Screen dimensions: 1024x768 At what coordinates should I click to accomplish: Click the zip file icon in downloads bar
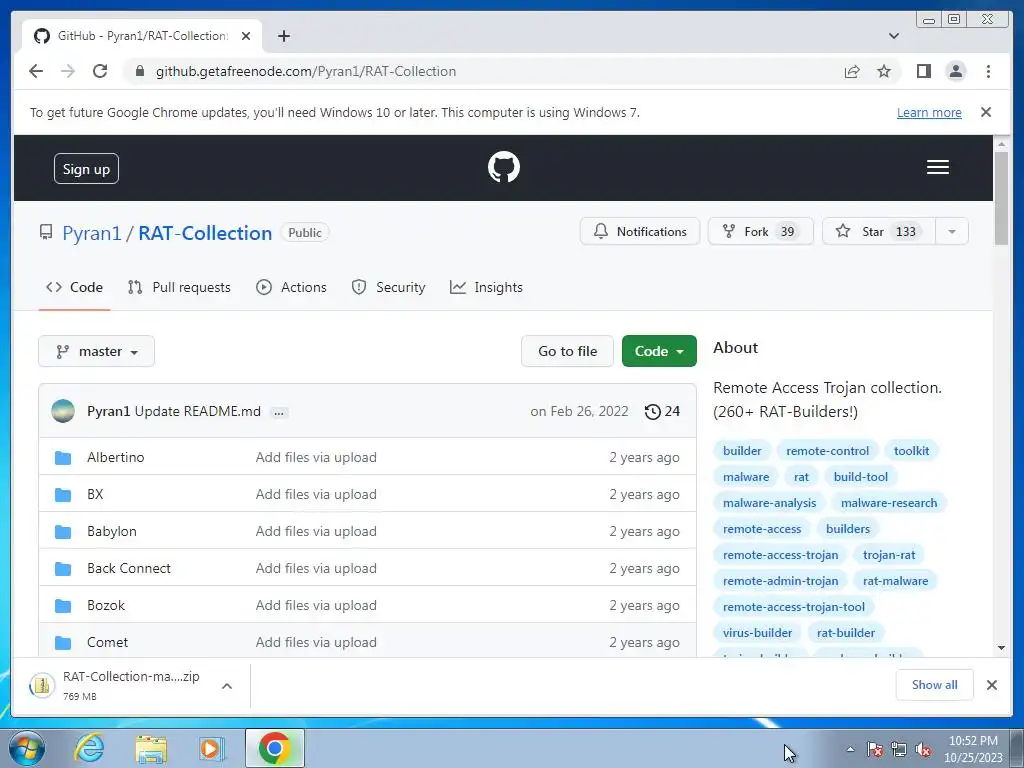pos(42,685)
